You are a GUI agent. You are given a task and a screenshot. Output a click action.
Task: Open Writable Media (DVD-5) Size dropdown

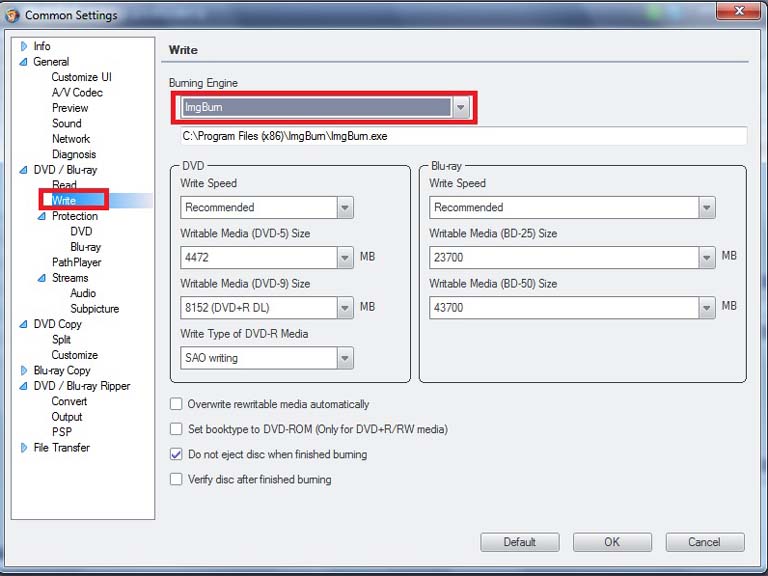[x=345, y=258]
